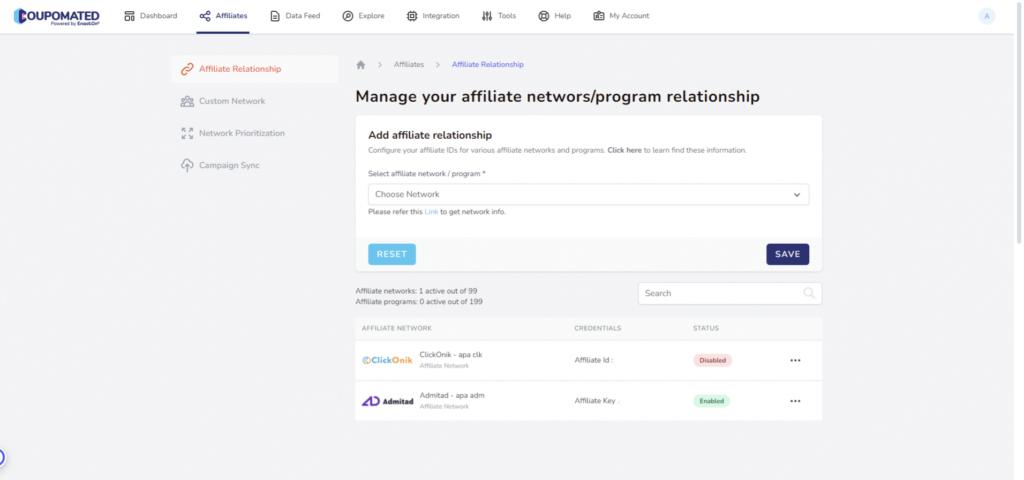Image resolution: width=1024 pixels, height=480 pixels.
Task: Click the AFFILIATE NETWORK column header
Action: coord(396,328)
